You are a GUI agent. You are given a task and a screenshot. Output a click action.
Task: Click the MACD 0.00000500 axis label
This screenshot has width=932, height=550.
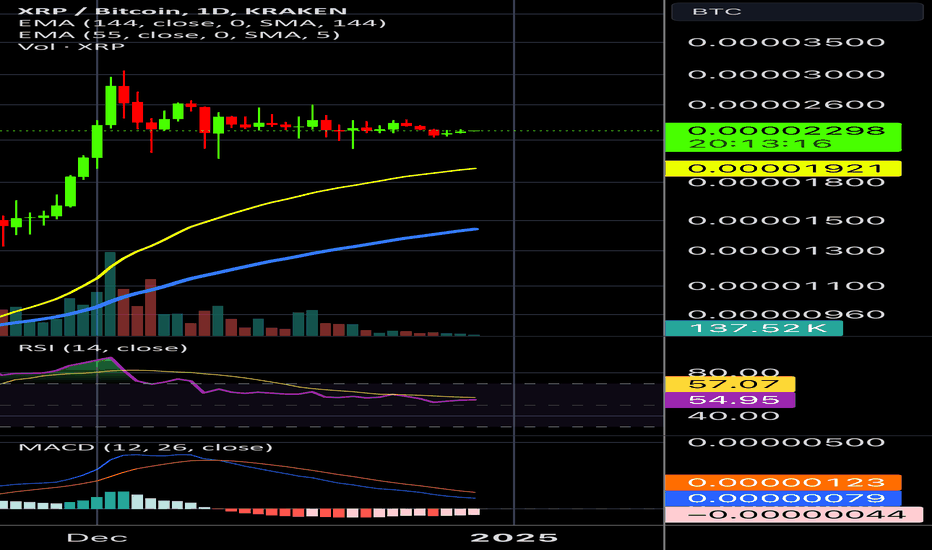[786, 442]
